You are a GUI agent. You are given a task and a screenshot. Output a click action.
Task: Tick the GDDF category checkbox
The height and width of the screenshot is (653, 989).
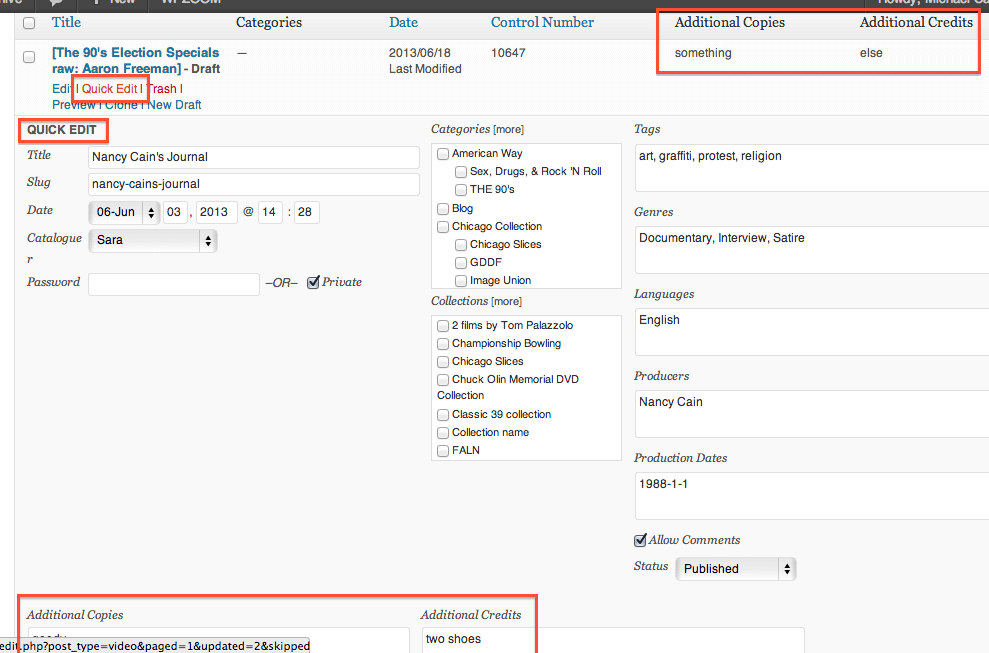point(461,263)
